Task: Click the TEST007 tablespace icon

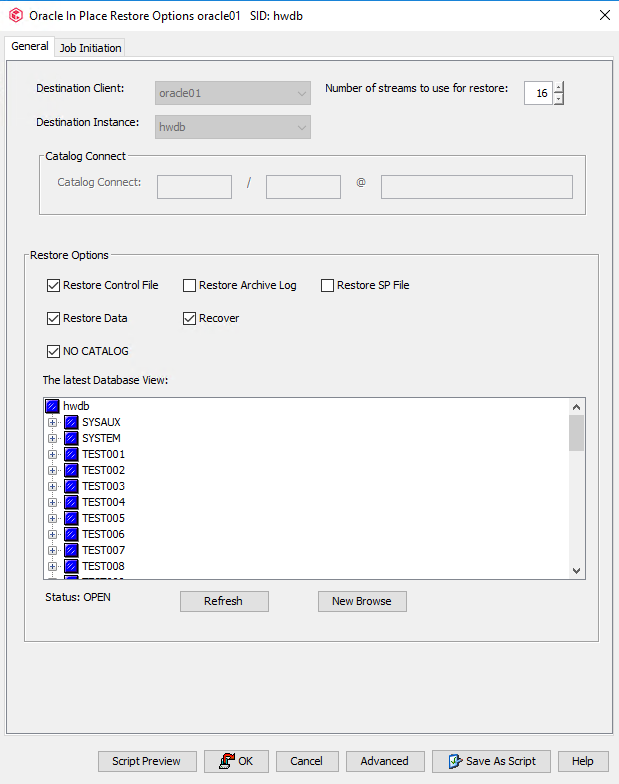Action: coord(71,550)
